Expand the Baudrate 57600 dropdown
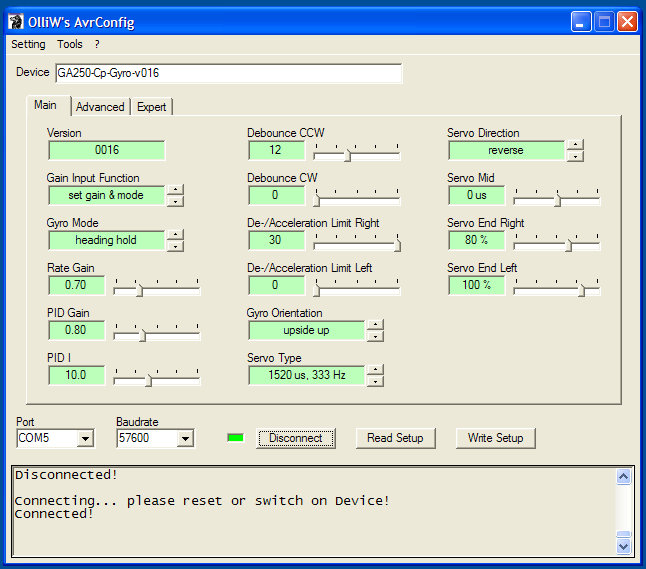 (184, 438)
